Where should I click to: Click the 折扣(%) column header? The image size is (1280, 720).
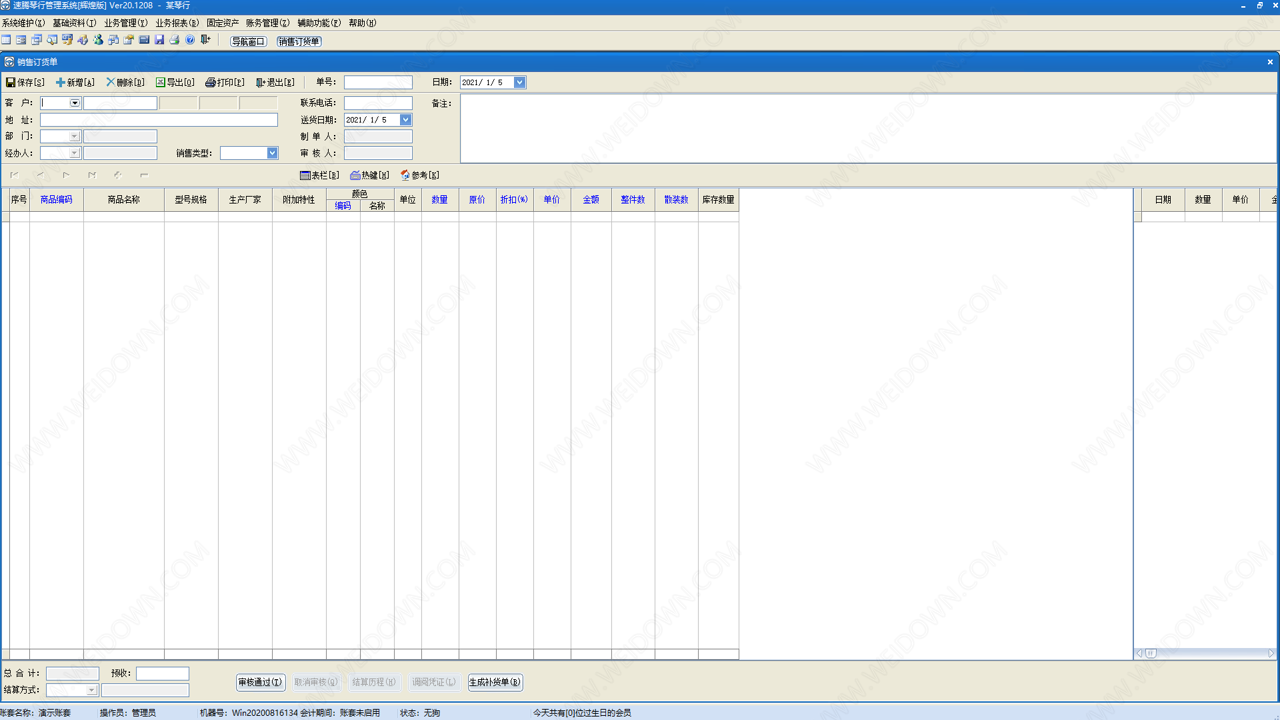pyautogui.click(x=514, y=200)
